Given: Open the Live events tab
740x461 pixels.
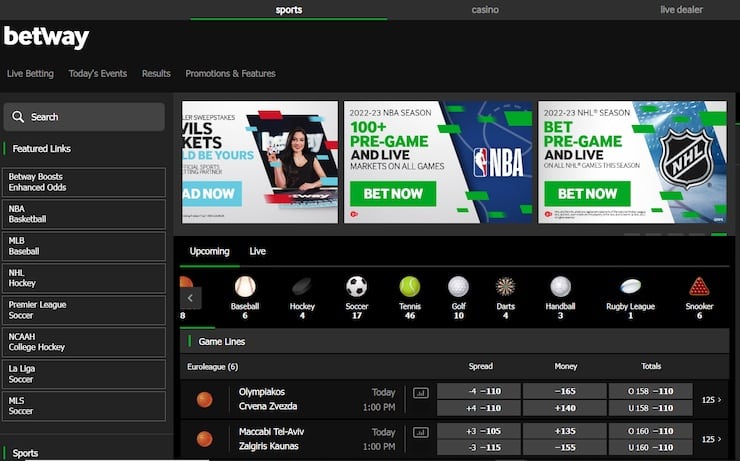Looking at the screenshot, I should (x=258, y=251).
